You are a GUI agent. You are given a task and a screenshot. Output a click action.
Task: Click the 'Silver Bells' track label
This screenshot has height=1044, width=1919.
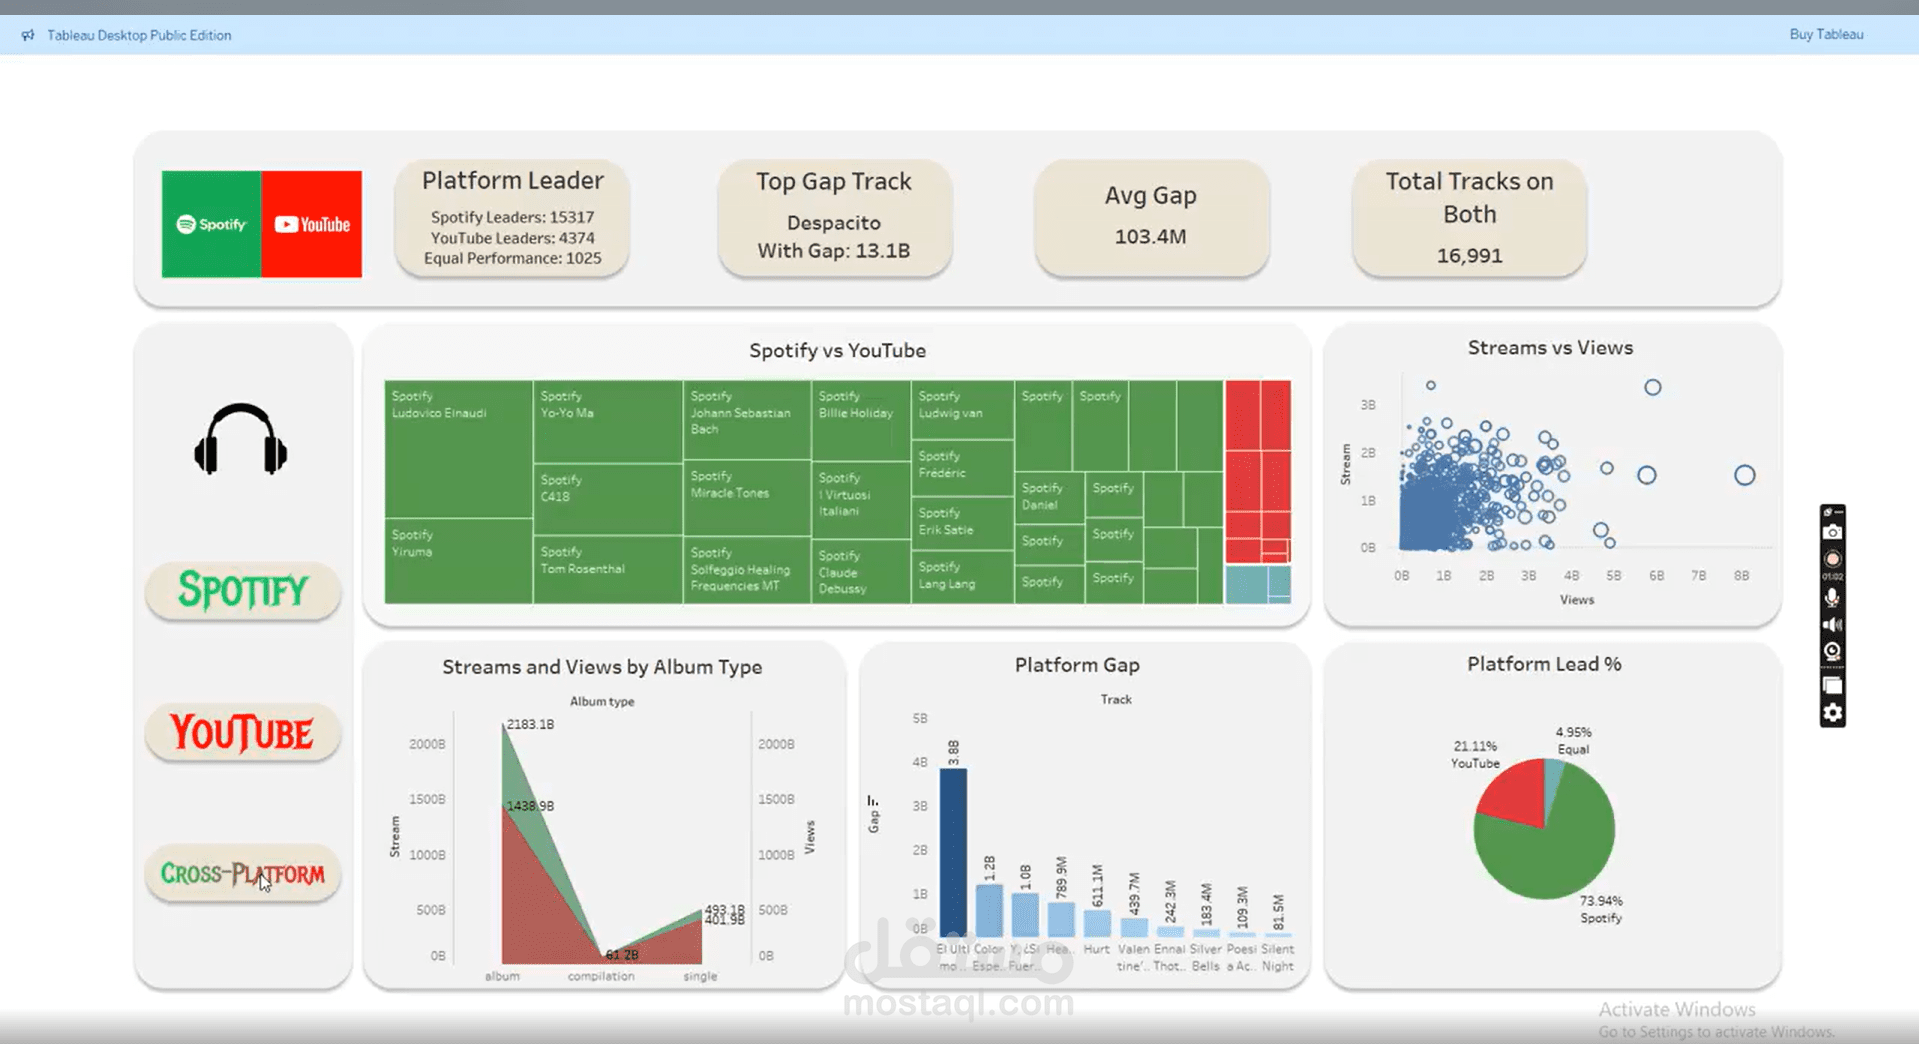1205,957
